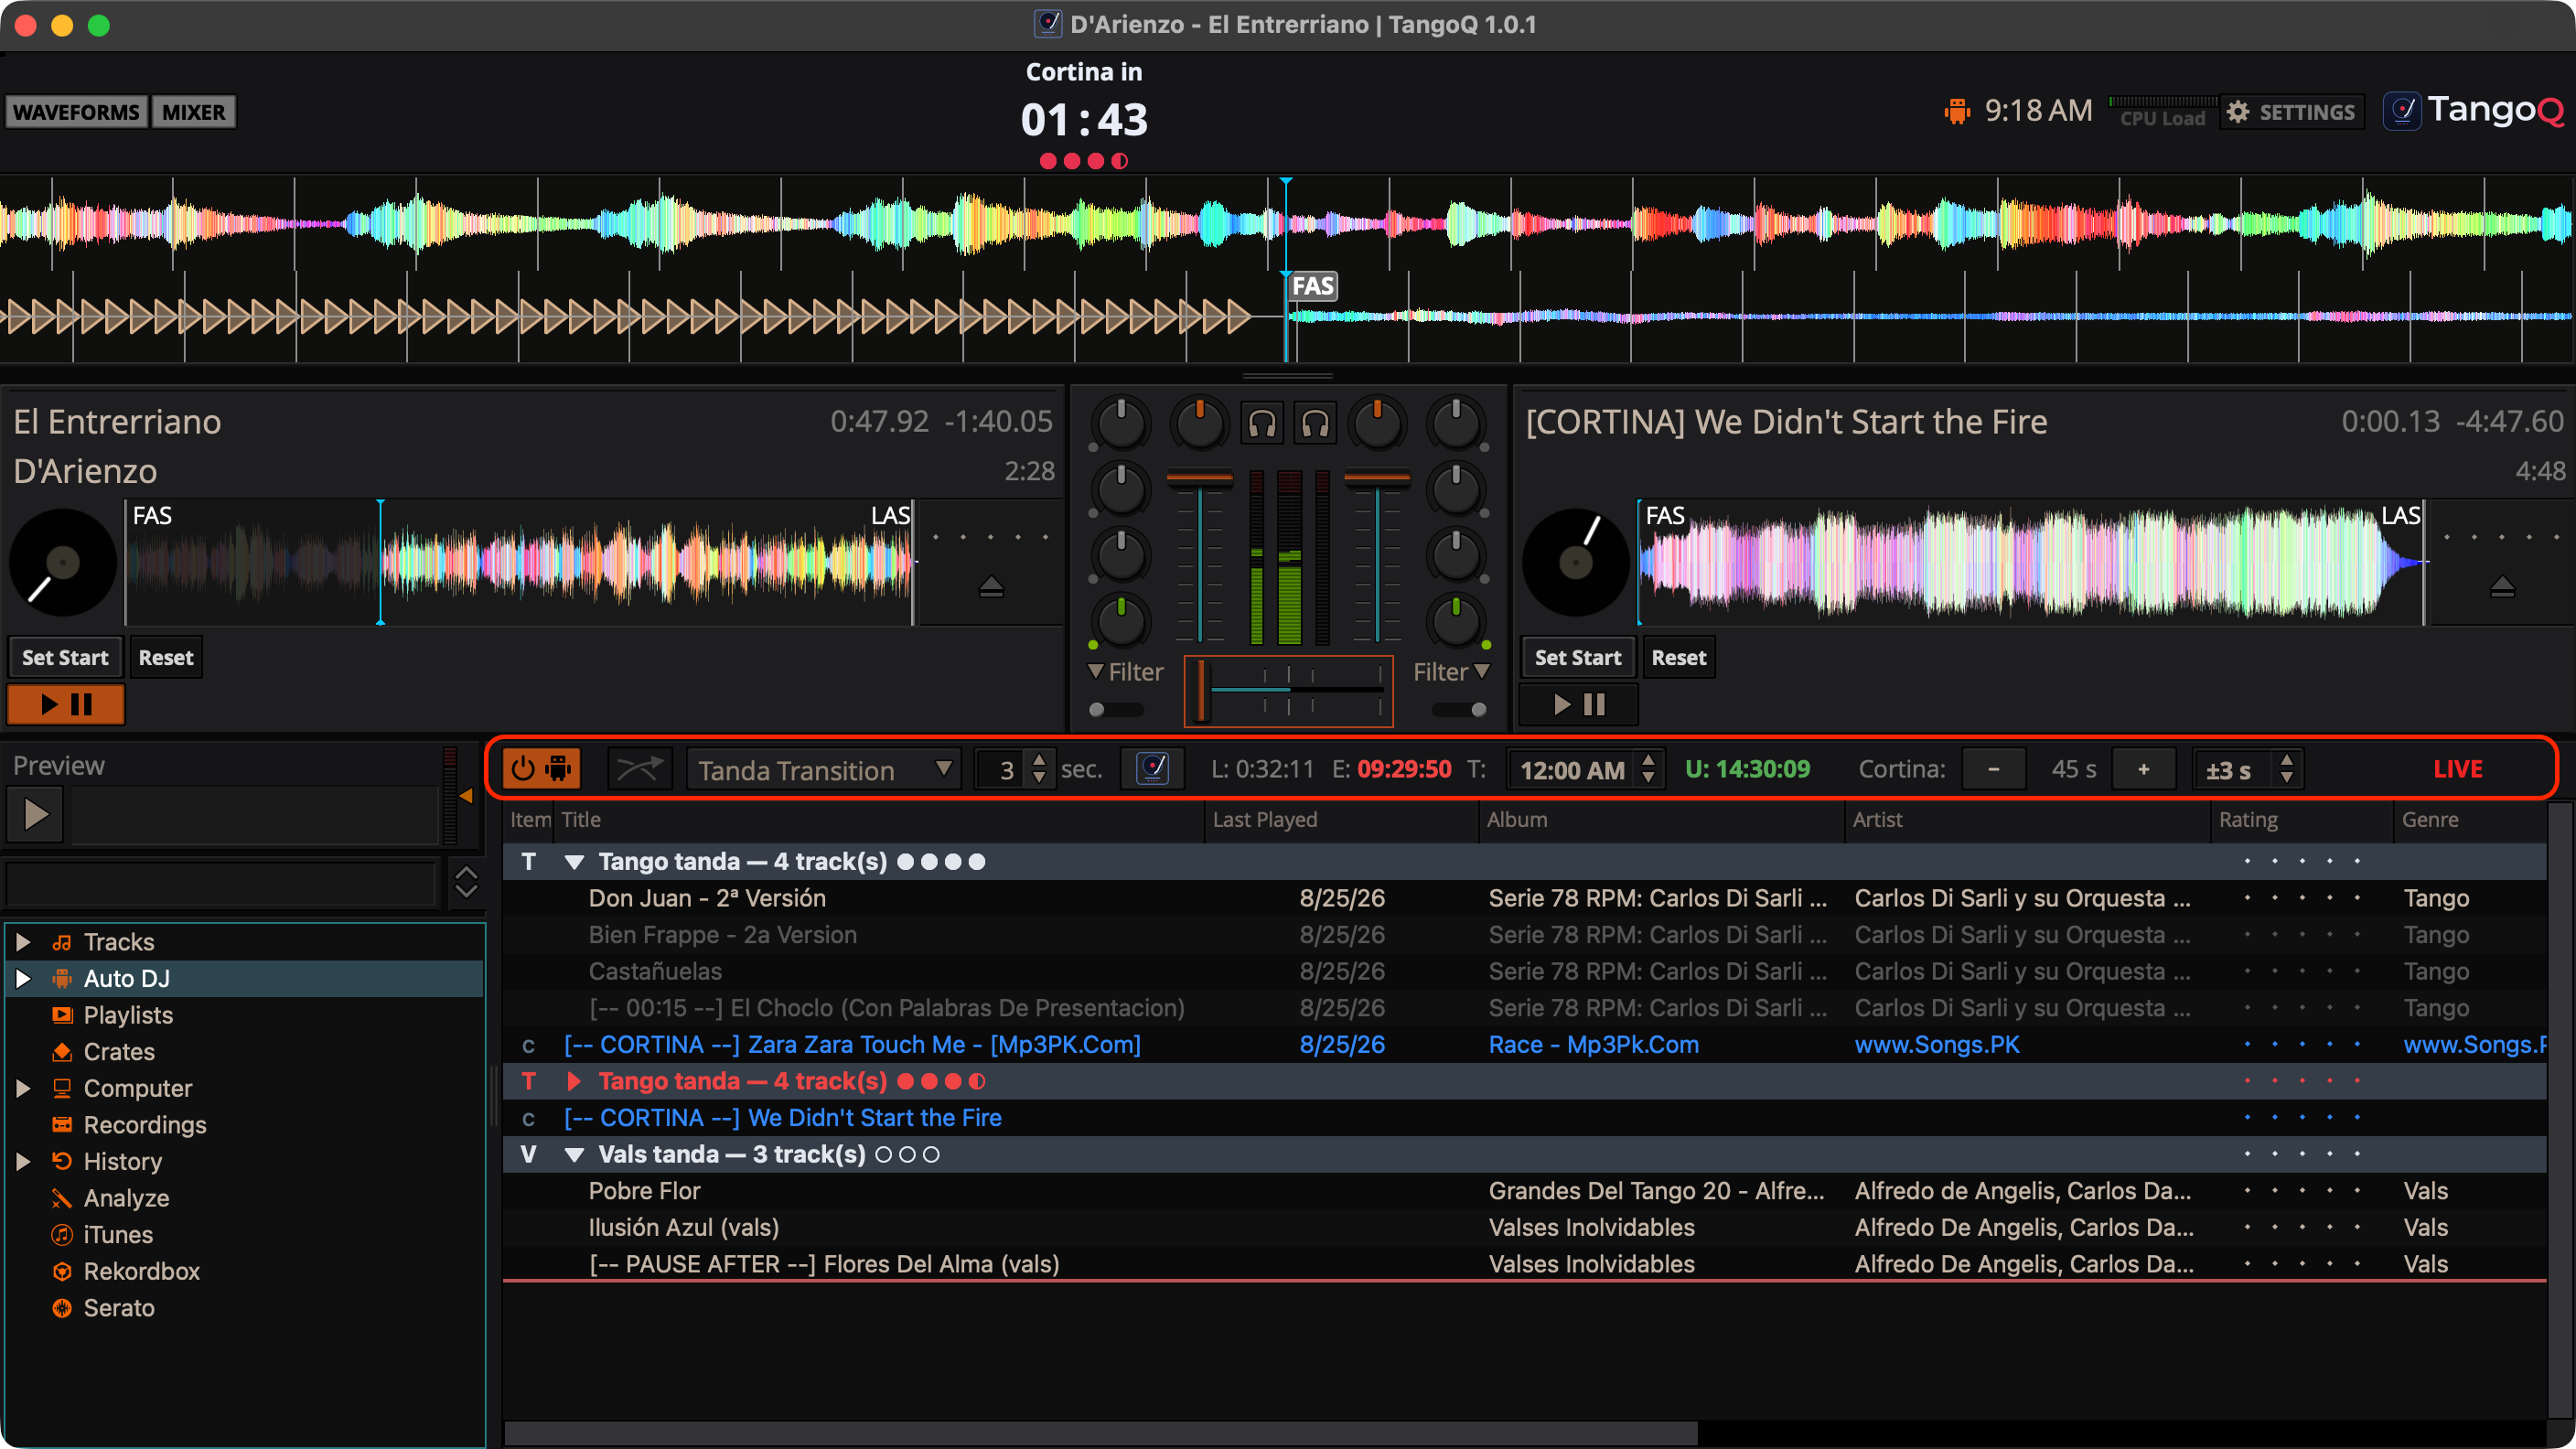Switch to the WAVEFORMS view tab
Viewport: 2576px width, 1449px height.
coord(76,112)
